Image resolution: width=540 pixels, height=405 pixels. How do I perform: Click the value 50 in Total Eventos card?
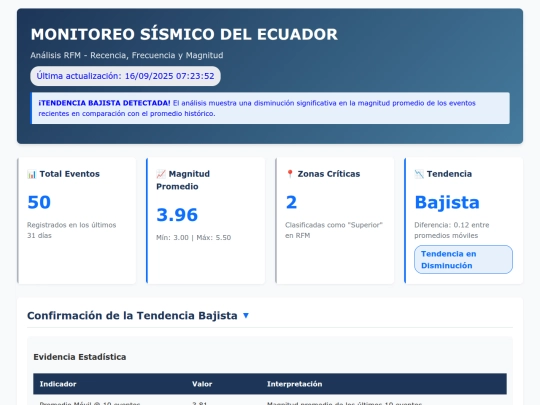tap(39, 202)
